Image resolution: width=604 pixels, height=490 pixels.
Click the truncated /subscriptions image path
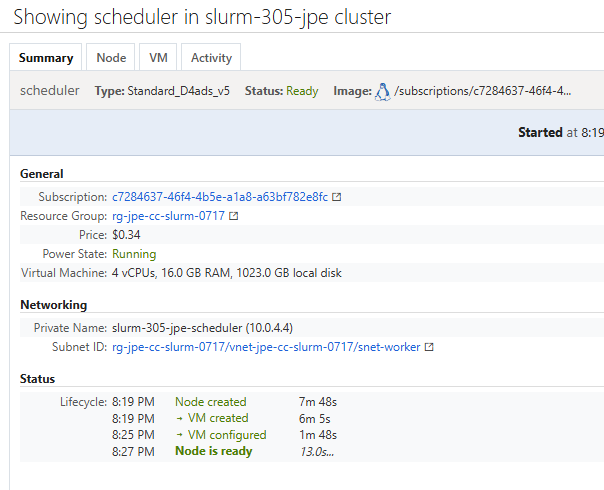click(x=483, y=91)
